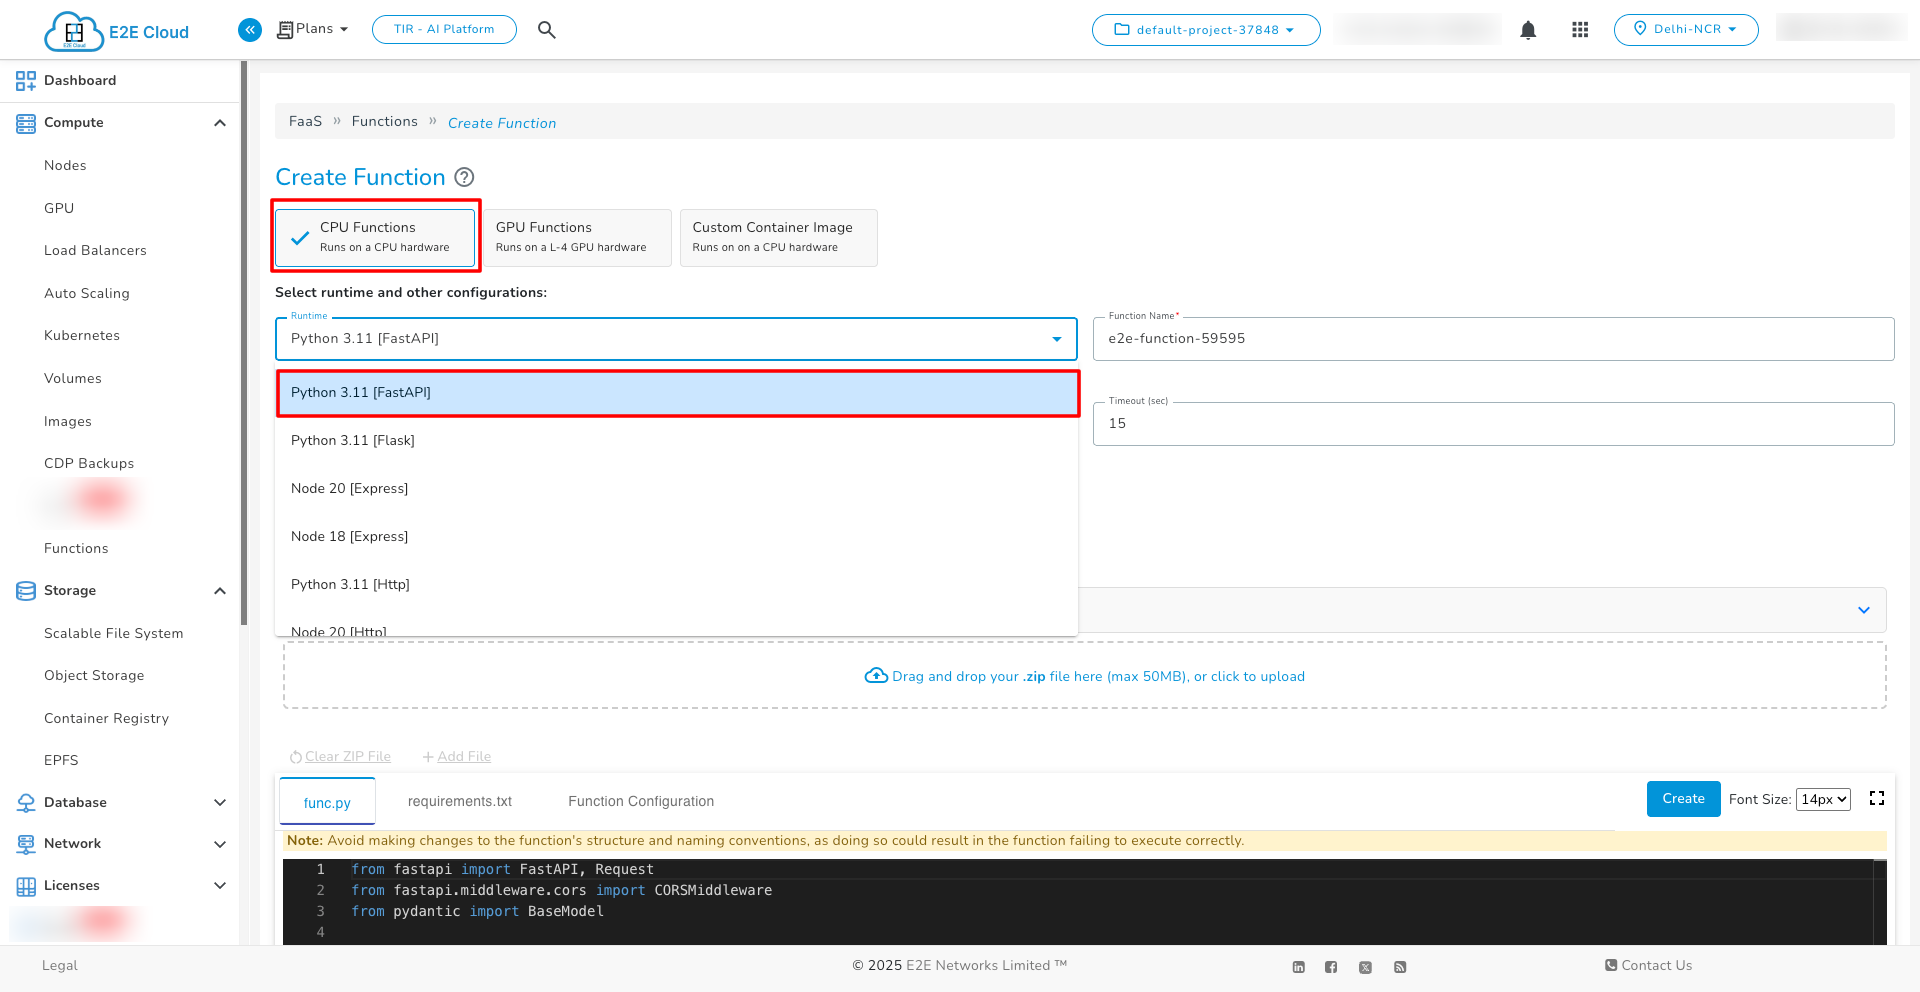Viewport: 1920px width, 992px height.
Task: Click the Network icon in sidebar
Action: click(26, 844)
